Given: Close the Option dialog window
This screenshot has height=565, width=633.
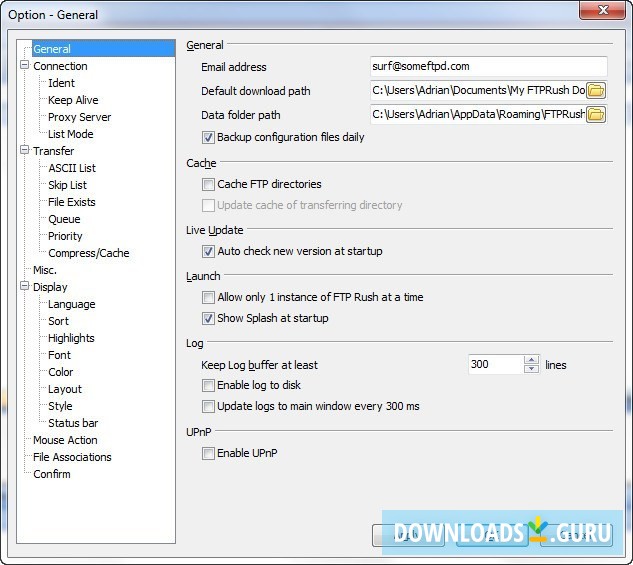Looking at the screenshot, I should coord(602,10).
